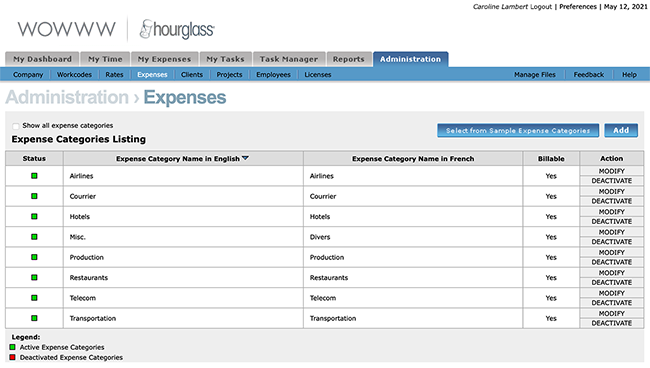This screenshot has height=368, width=650.
Task: Click the Billable column header
Action: tap(551, 158)
